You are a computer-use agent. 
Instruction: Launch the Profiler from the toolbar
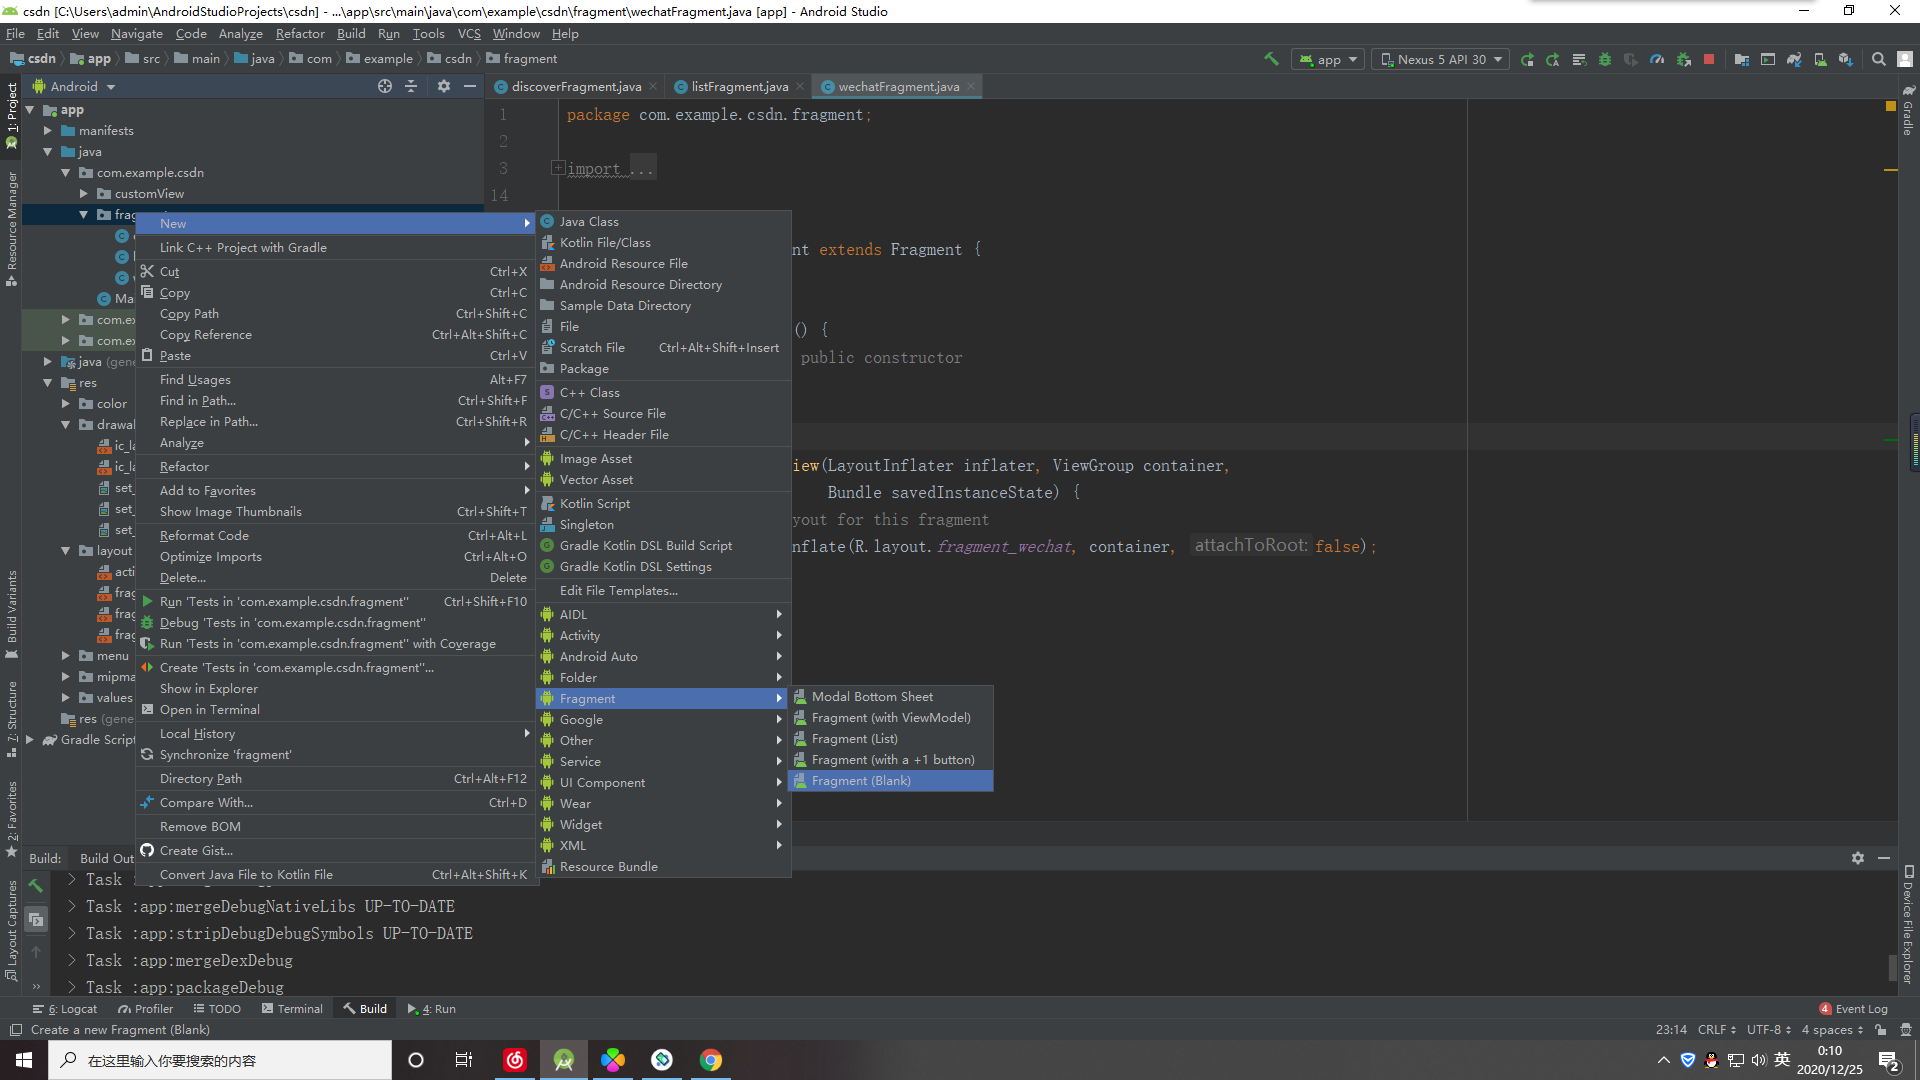1657,59
